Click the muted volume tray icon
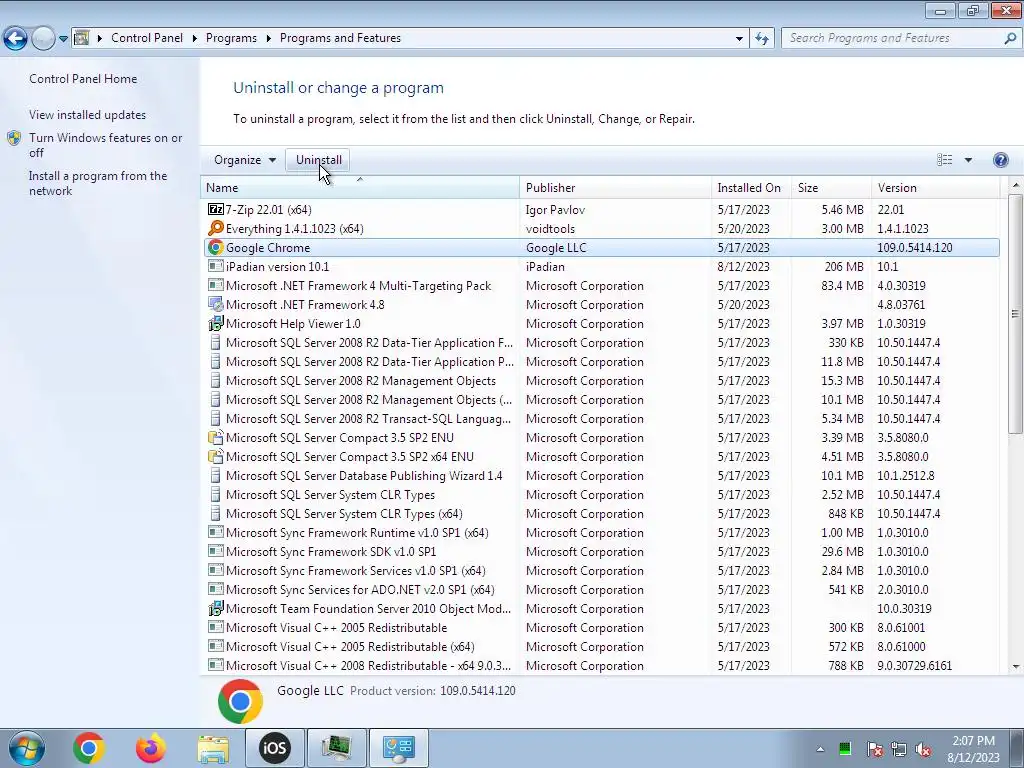 923,749
